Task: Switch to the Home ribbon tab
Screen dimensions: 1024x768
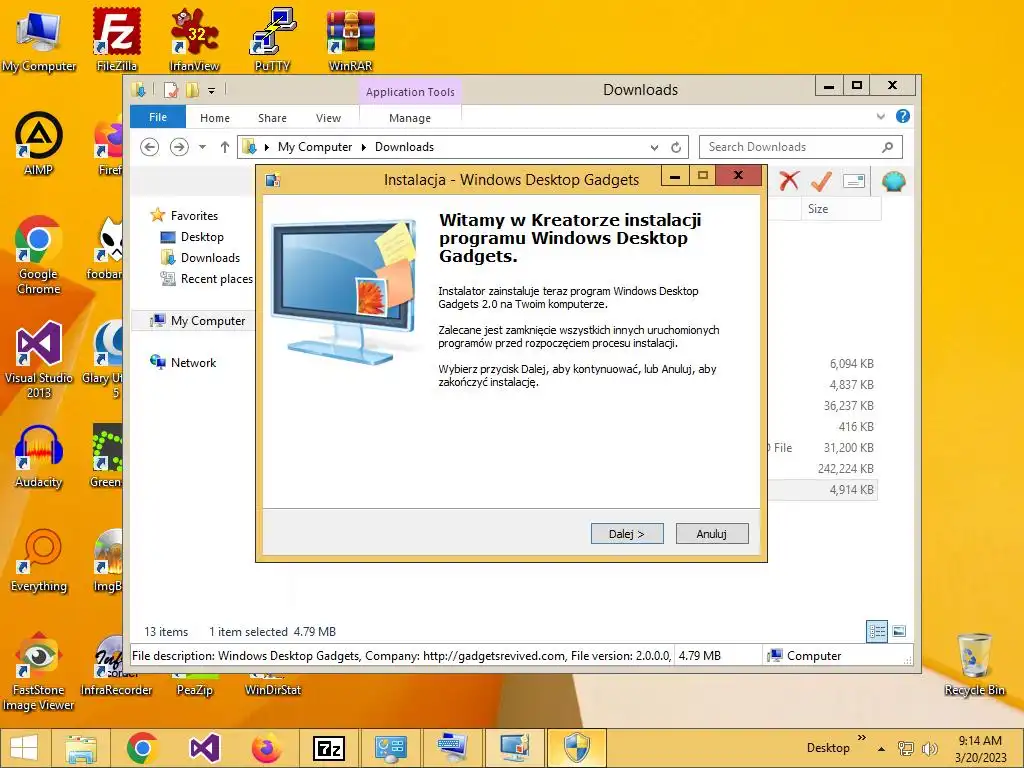Action: tap(215, 118)
